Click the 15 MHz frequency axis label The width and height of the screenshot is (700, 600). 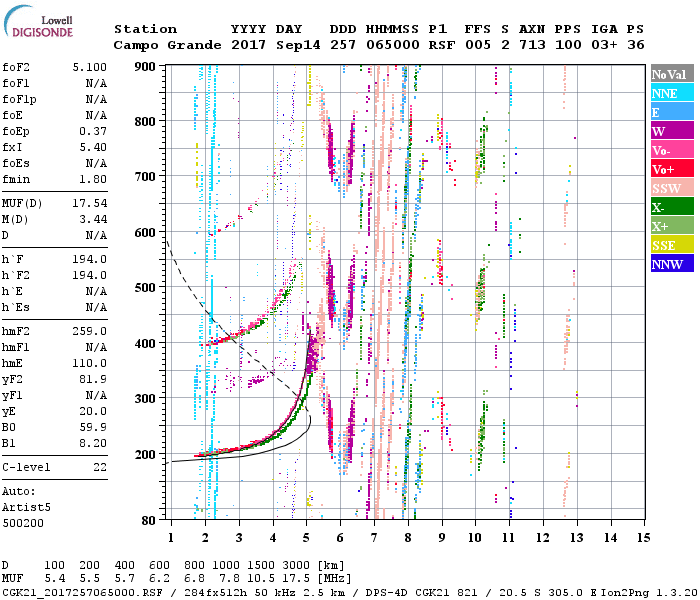[644, 538]
